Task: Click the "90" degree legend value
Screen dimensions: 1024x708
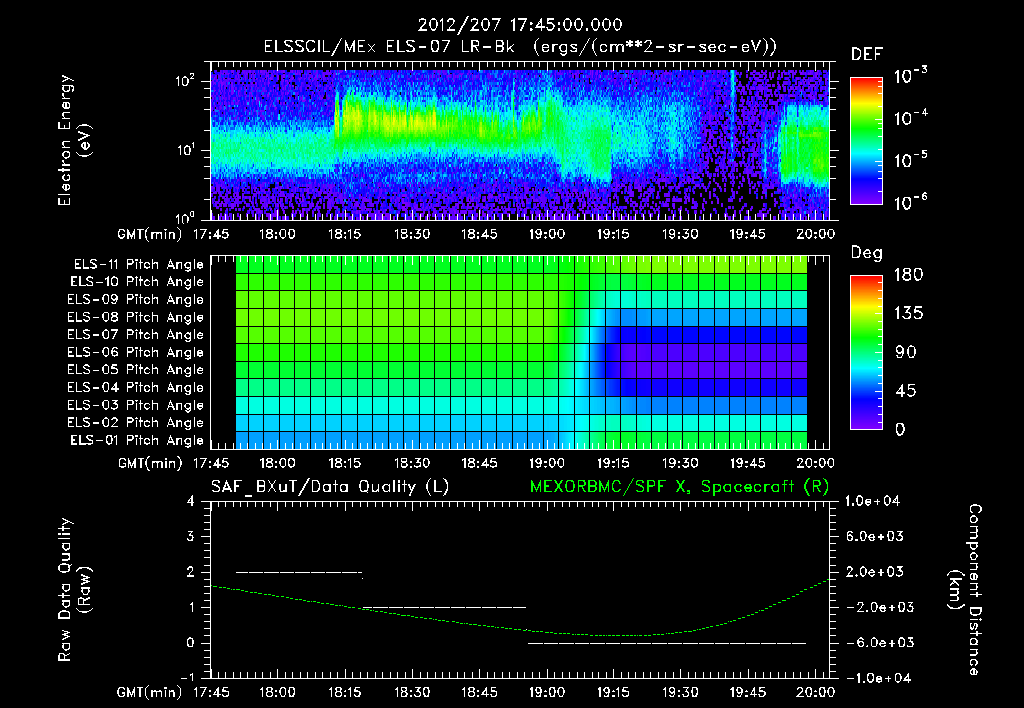Action: click(906, 352)
